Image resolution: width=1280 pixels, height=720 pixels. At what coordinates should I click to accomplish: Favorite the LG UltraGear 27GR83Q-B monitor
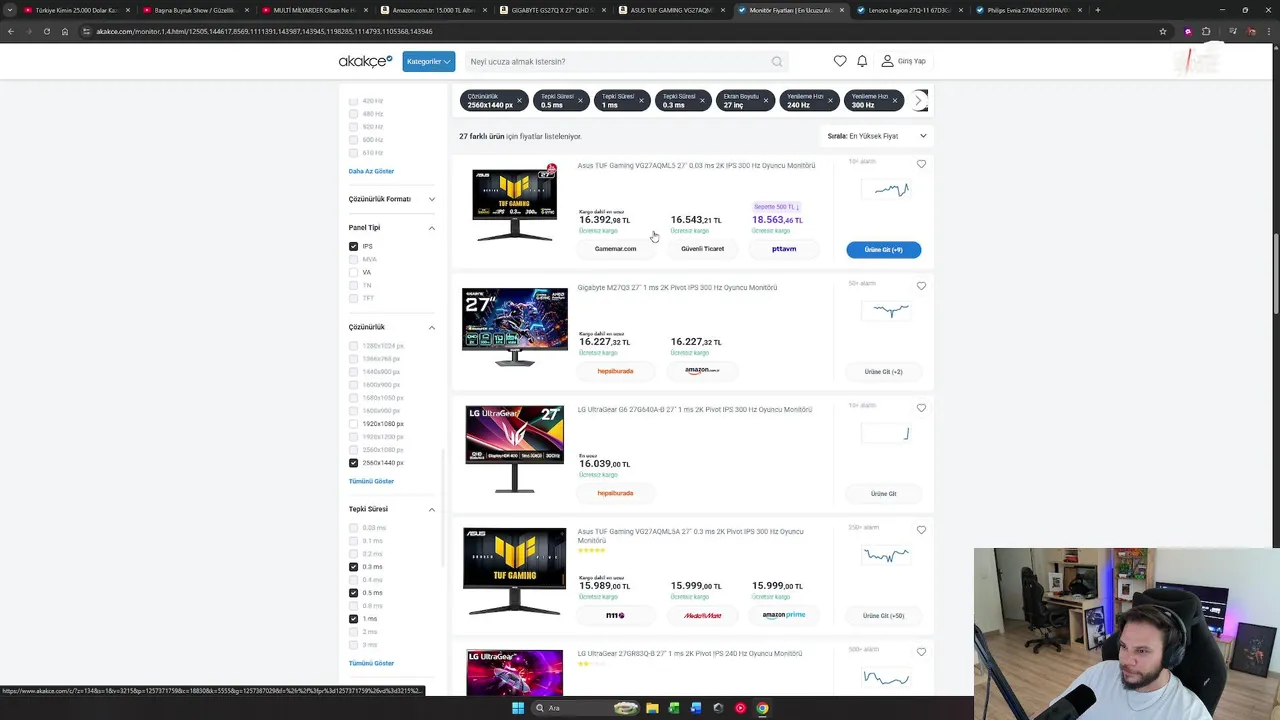point(921,652)
